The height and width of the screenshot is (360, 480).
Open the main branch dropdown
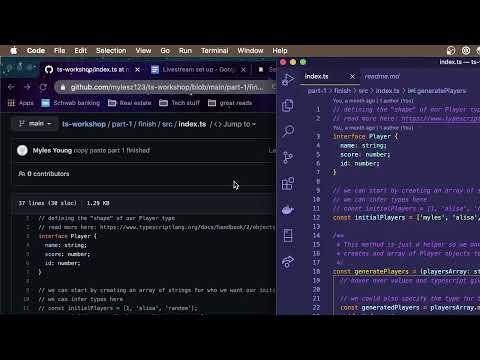pyautogui.click(x=35, y=124)
